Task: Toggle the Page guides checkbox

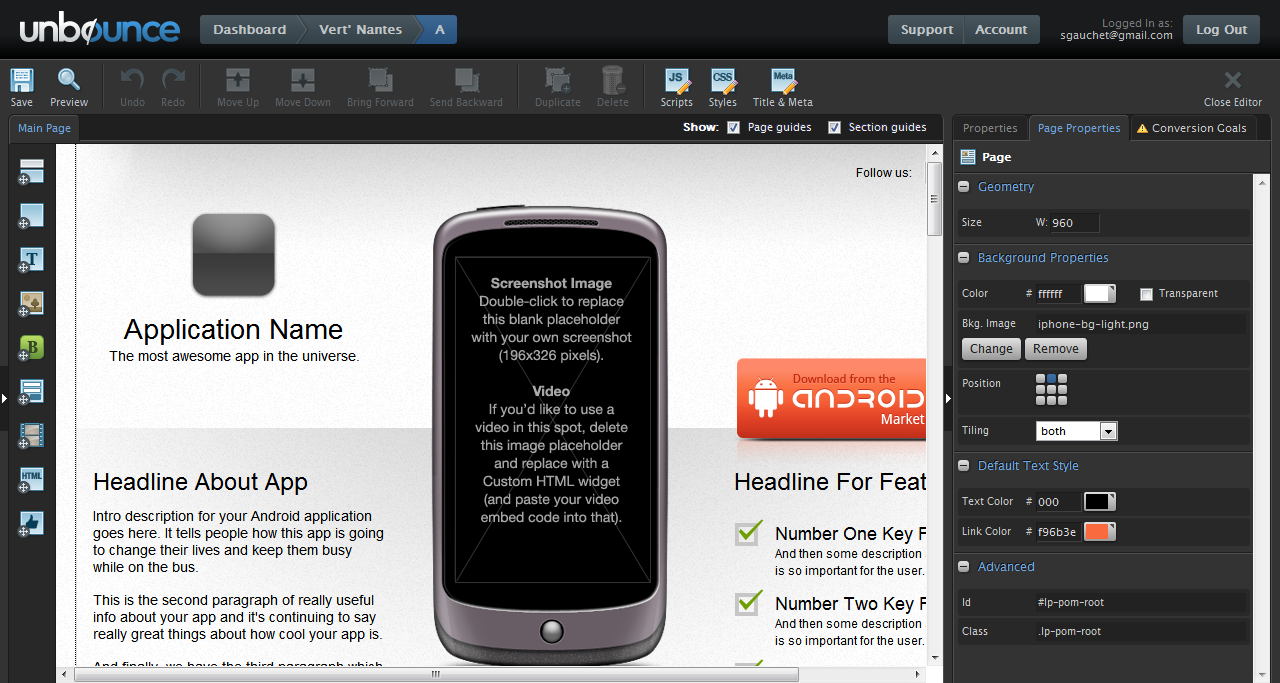Action: [734, 128]
